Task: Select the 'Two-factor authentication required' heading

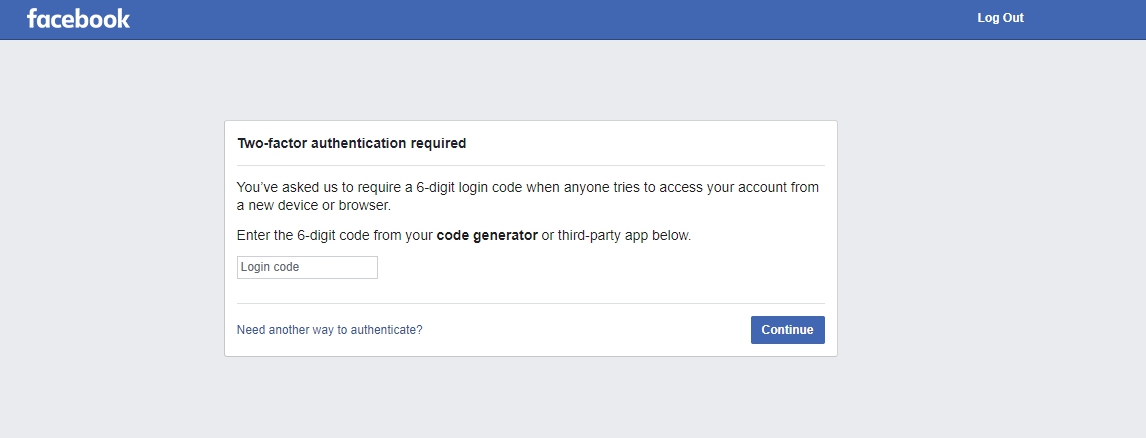Action: (x=352, y=143)
